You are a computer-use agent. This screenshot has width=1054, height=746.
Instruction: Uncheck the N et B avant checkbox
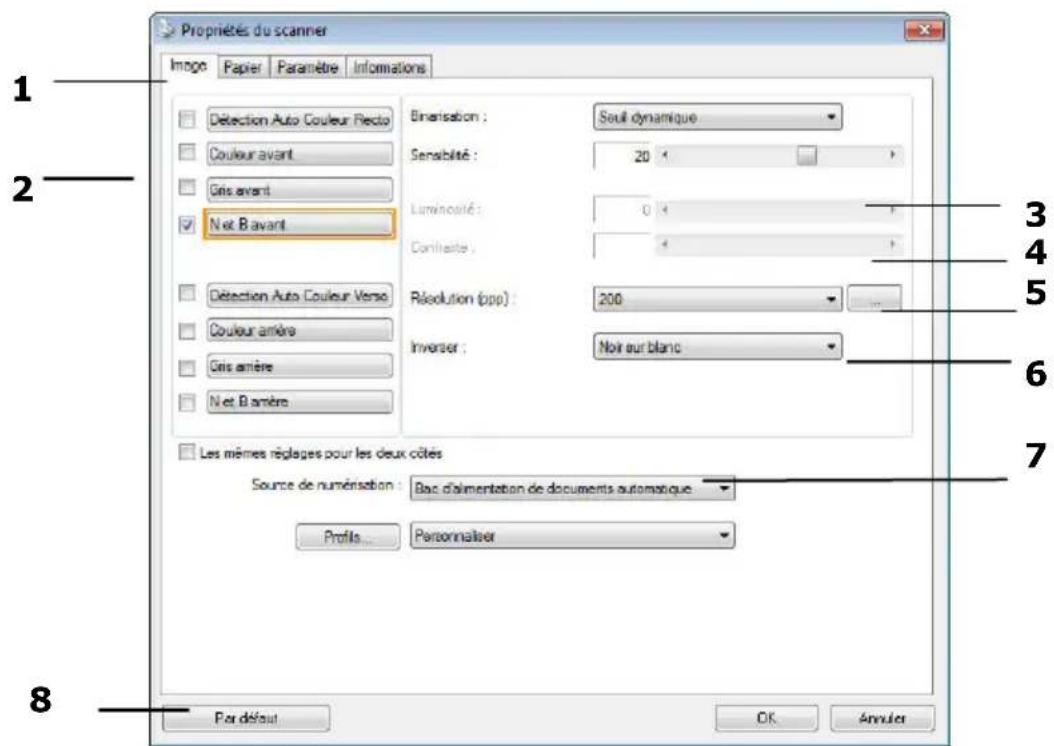[x=187, y=224]
